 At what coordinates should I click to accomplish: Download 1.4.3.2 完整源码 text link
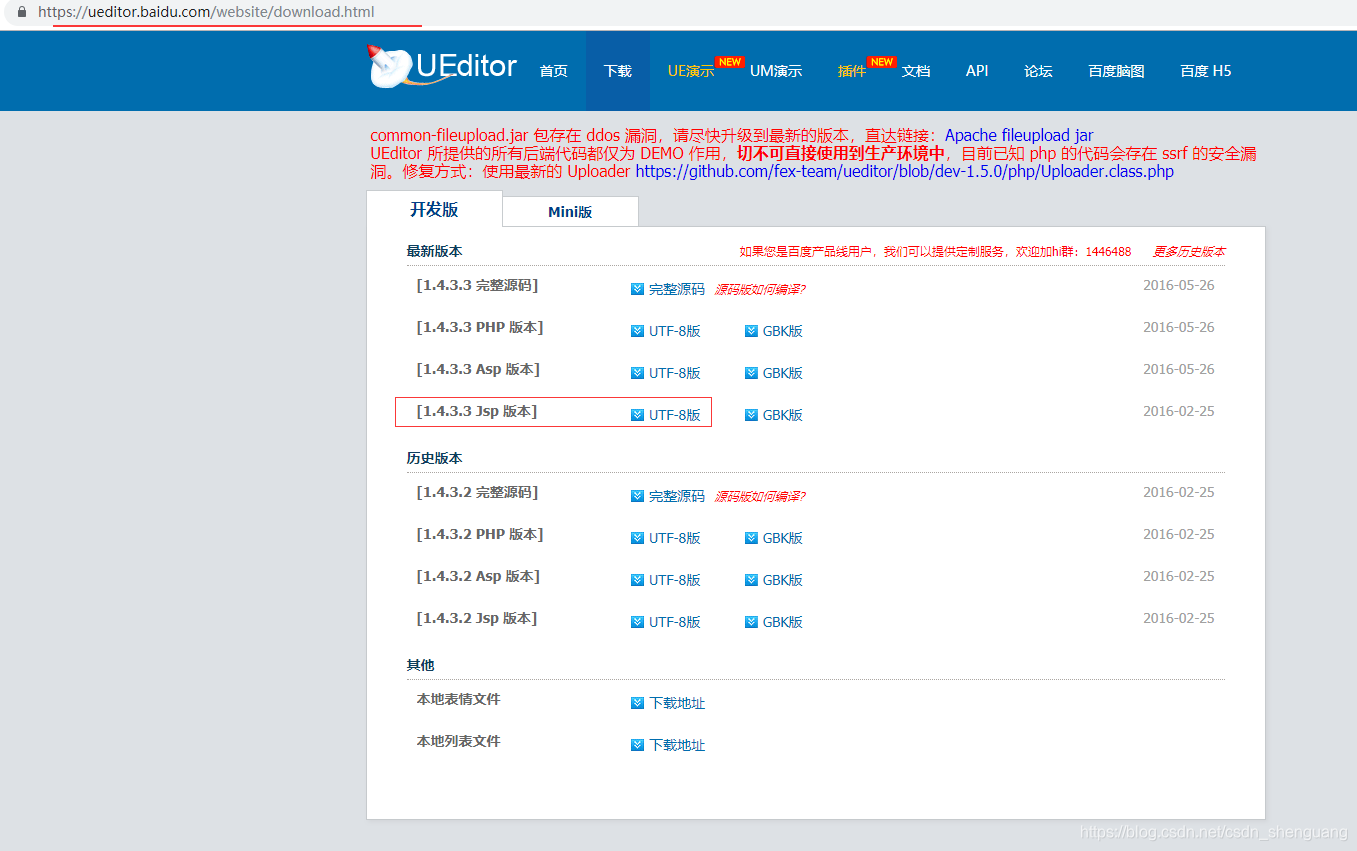click(x=677, y=496)
